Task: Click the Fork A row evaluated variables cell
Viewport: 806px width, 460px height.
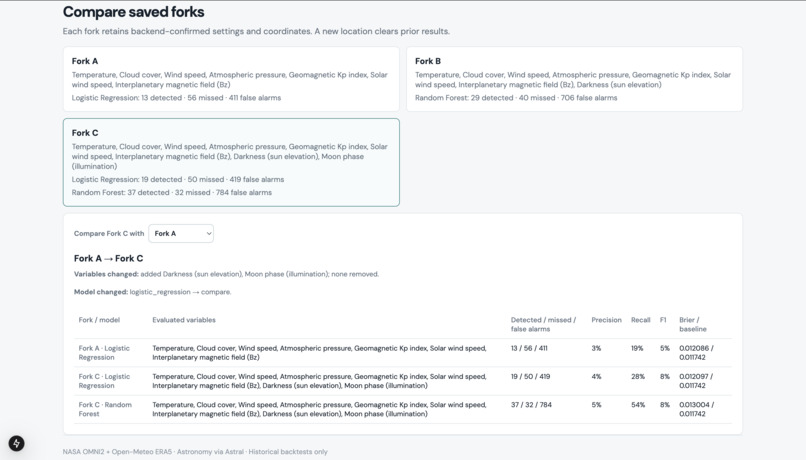Action: click(x=319, y=353)
